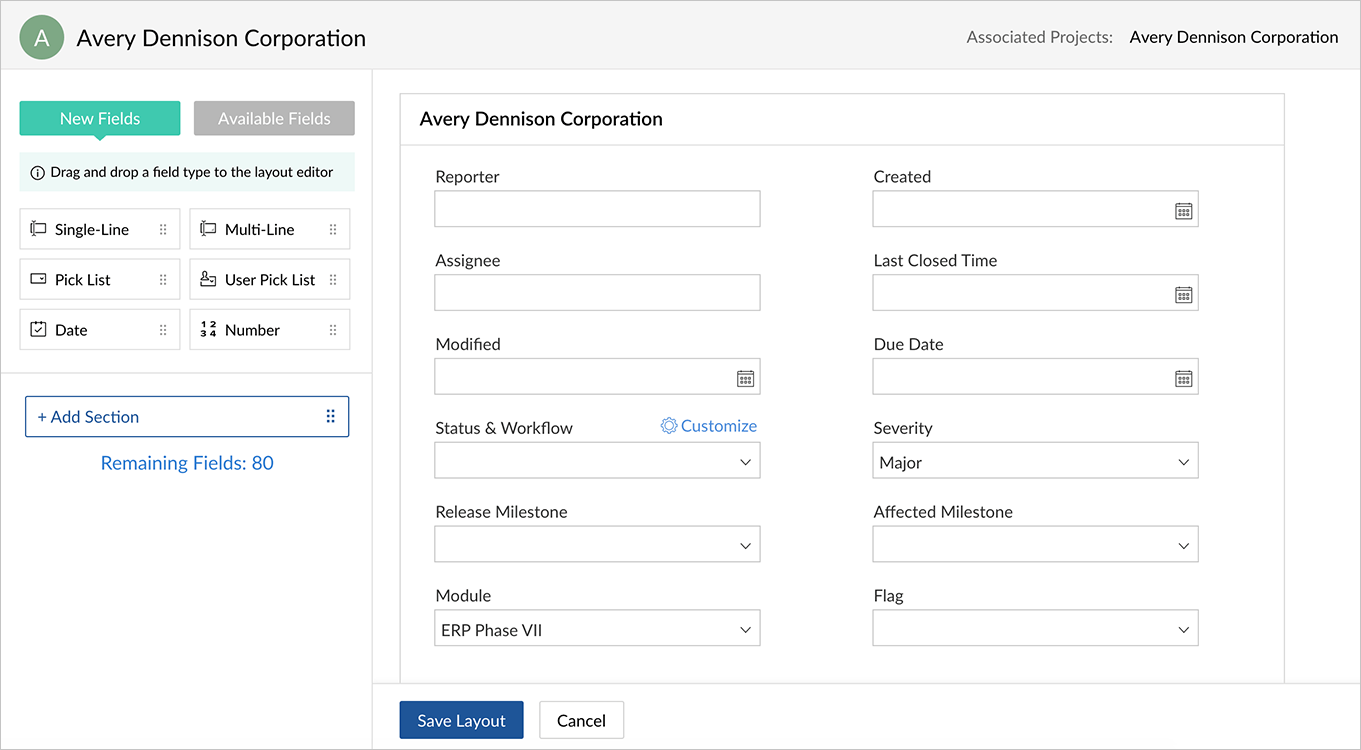
Task: Open the Severity dropdown showing Major
Action: 1035,461
